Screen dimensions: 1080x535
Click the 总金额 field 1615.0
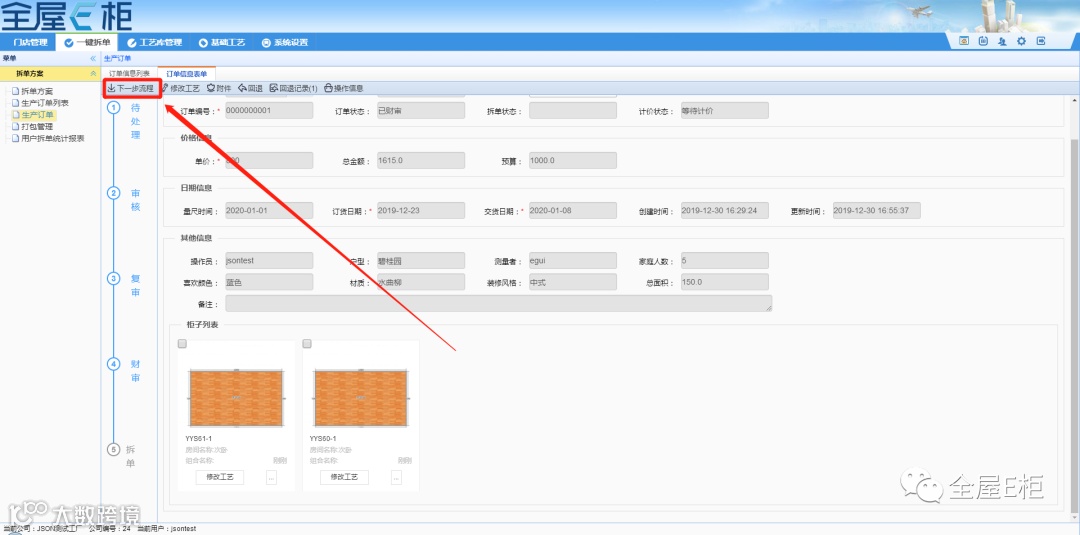pyautogui.click(x=420, y=160)
